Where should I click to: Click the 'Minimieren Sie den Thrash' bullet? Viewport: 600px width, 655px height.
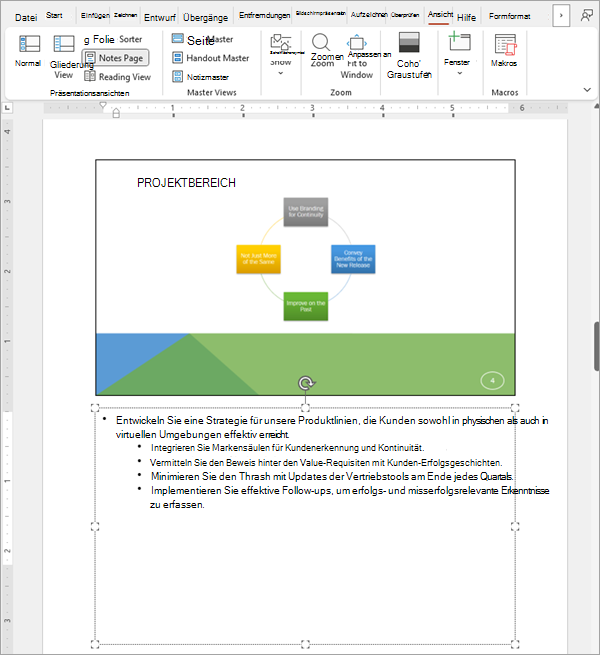(x=332, y=476)
